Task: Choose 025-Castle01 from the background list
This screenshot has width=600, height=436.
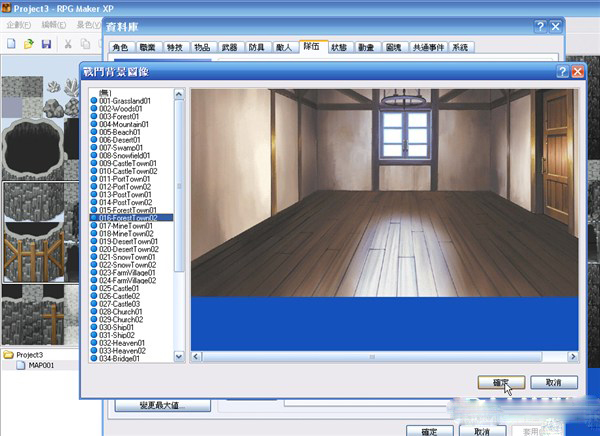Action: 119,288
